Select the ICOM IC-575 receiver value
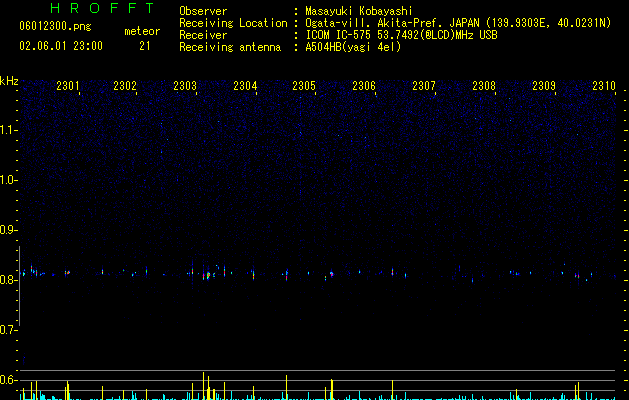The width and height of the screenshot is (629, 400). (401, 35)
